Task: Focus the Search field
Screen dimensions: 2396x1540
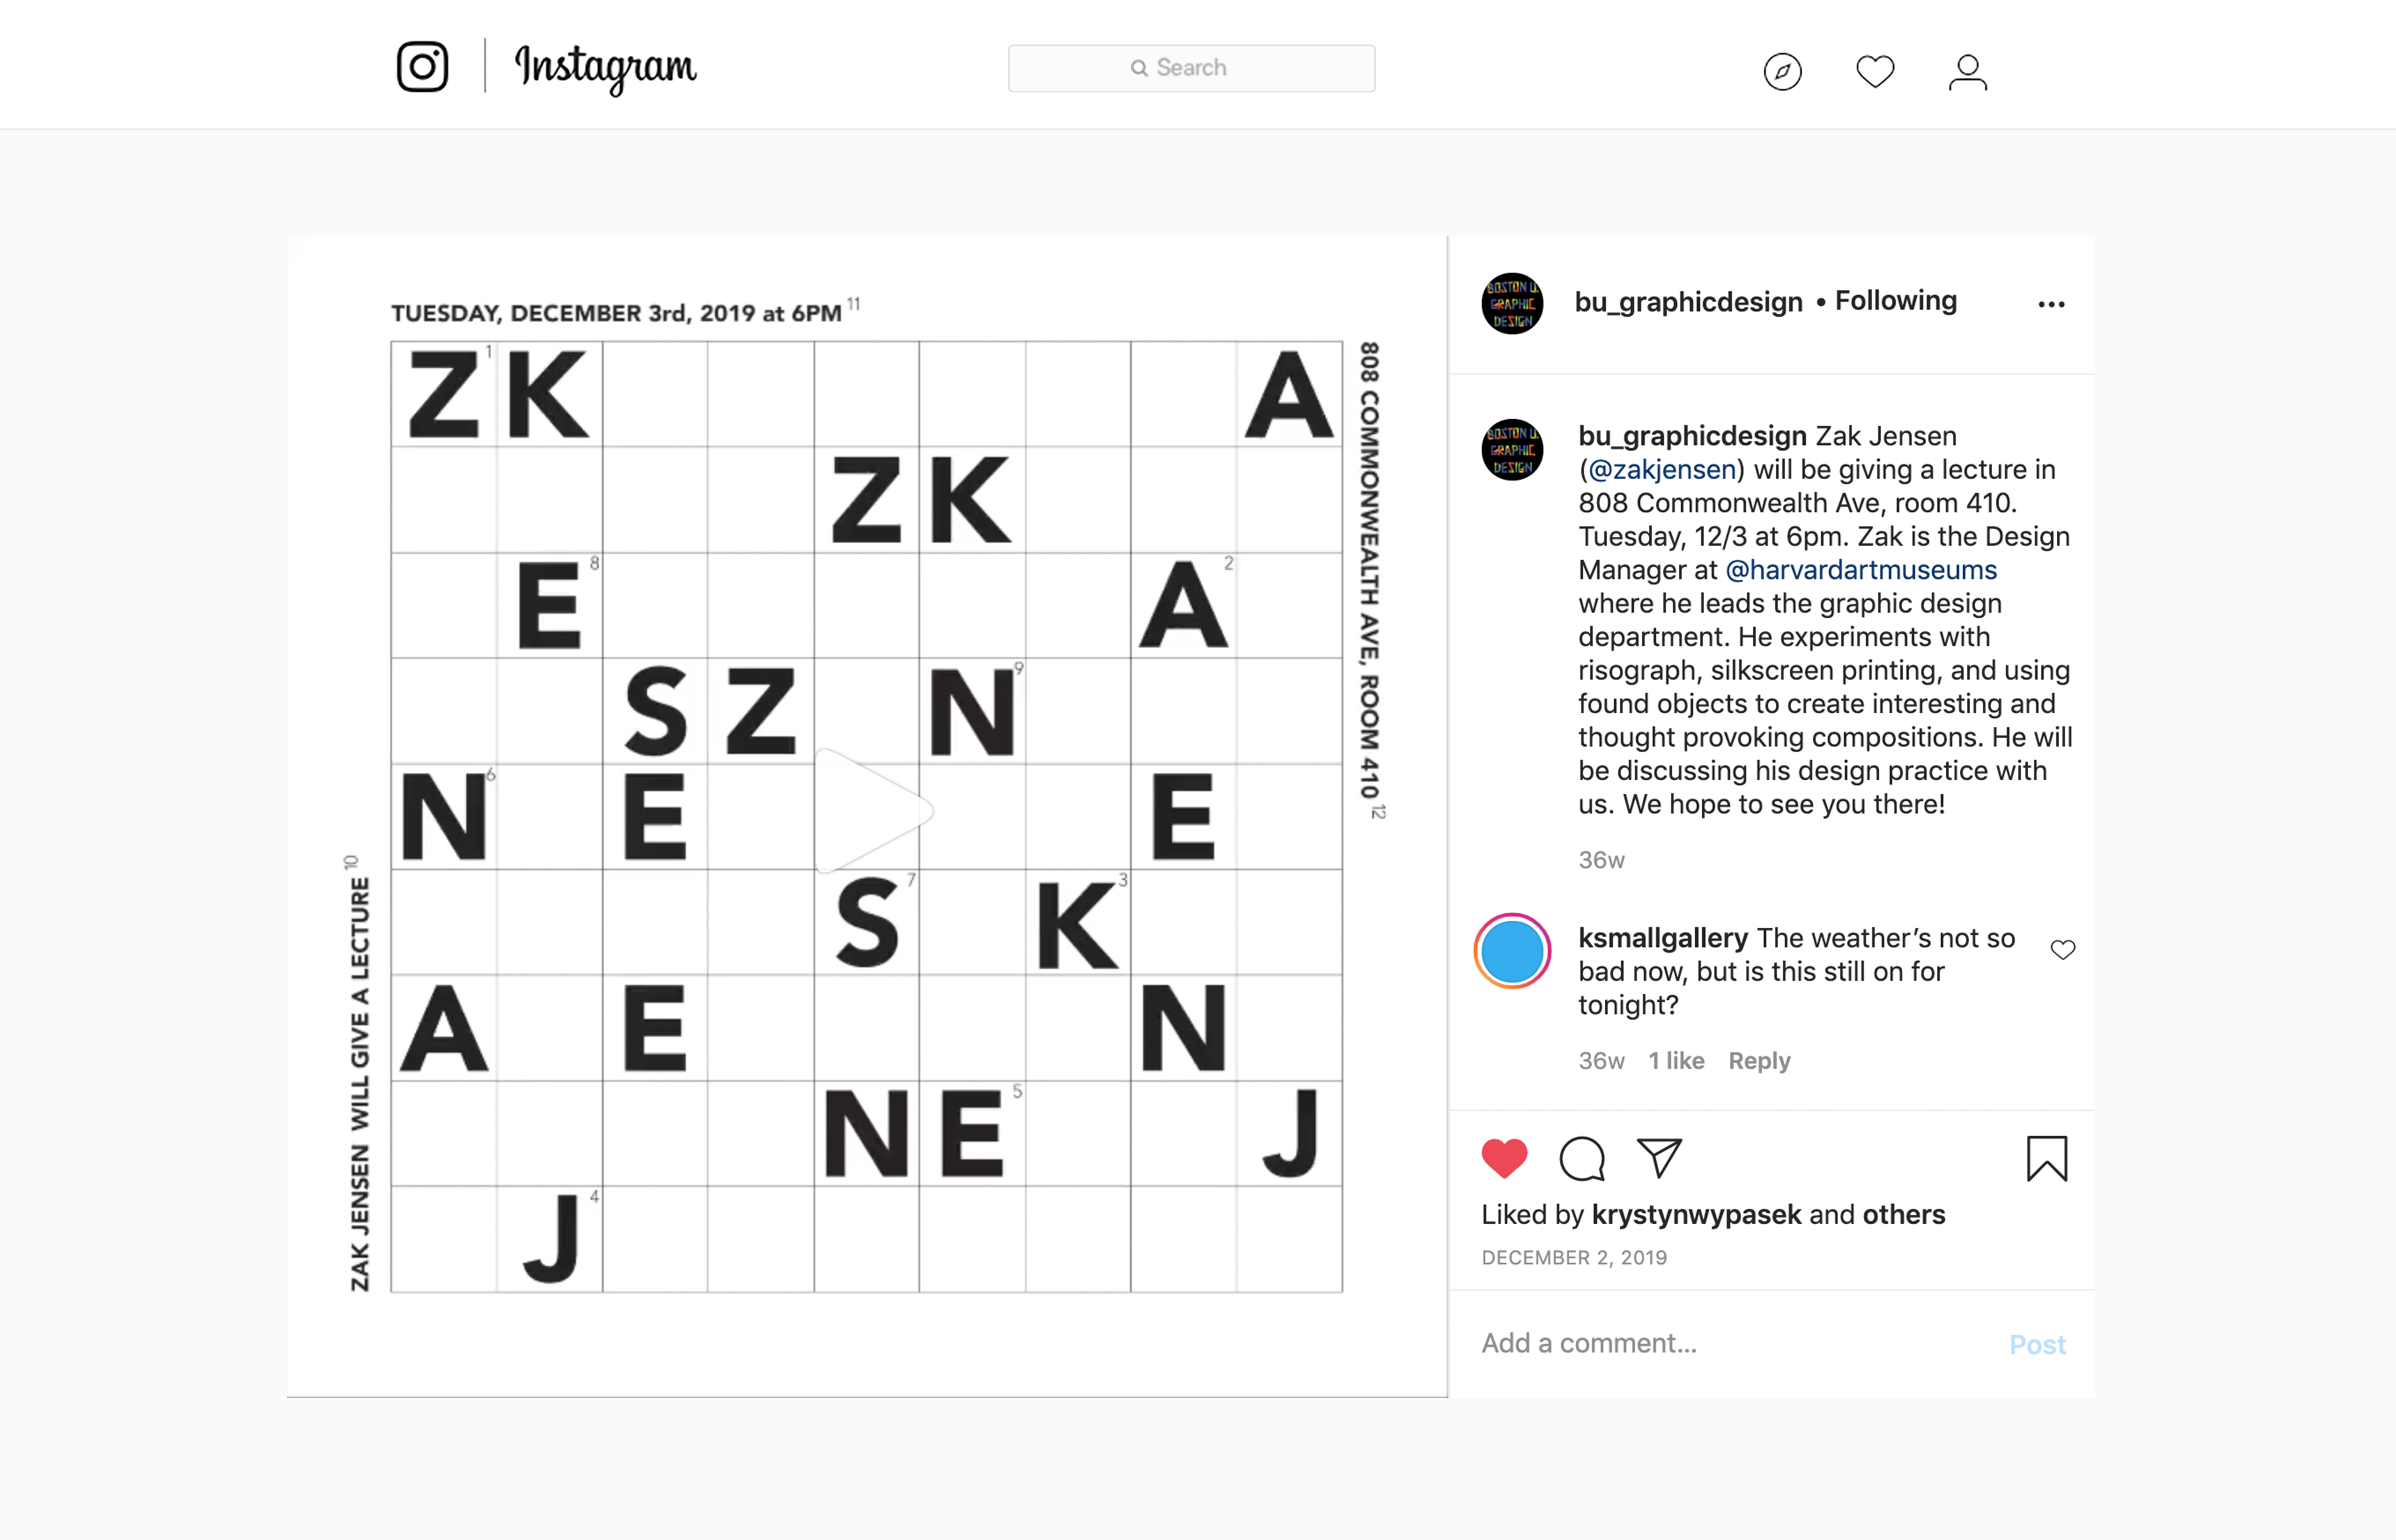Action: (1191, 68)
